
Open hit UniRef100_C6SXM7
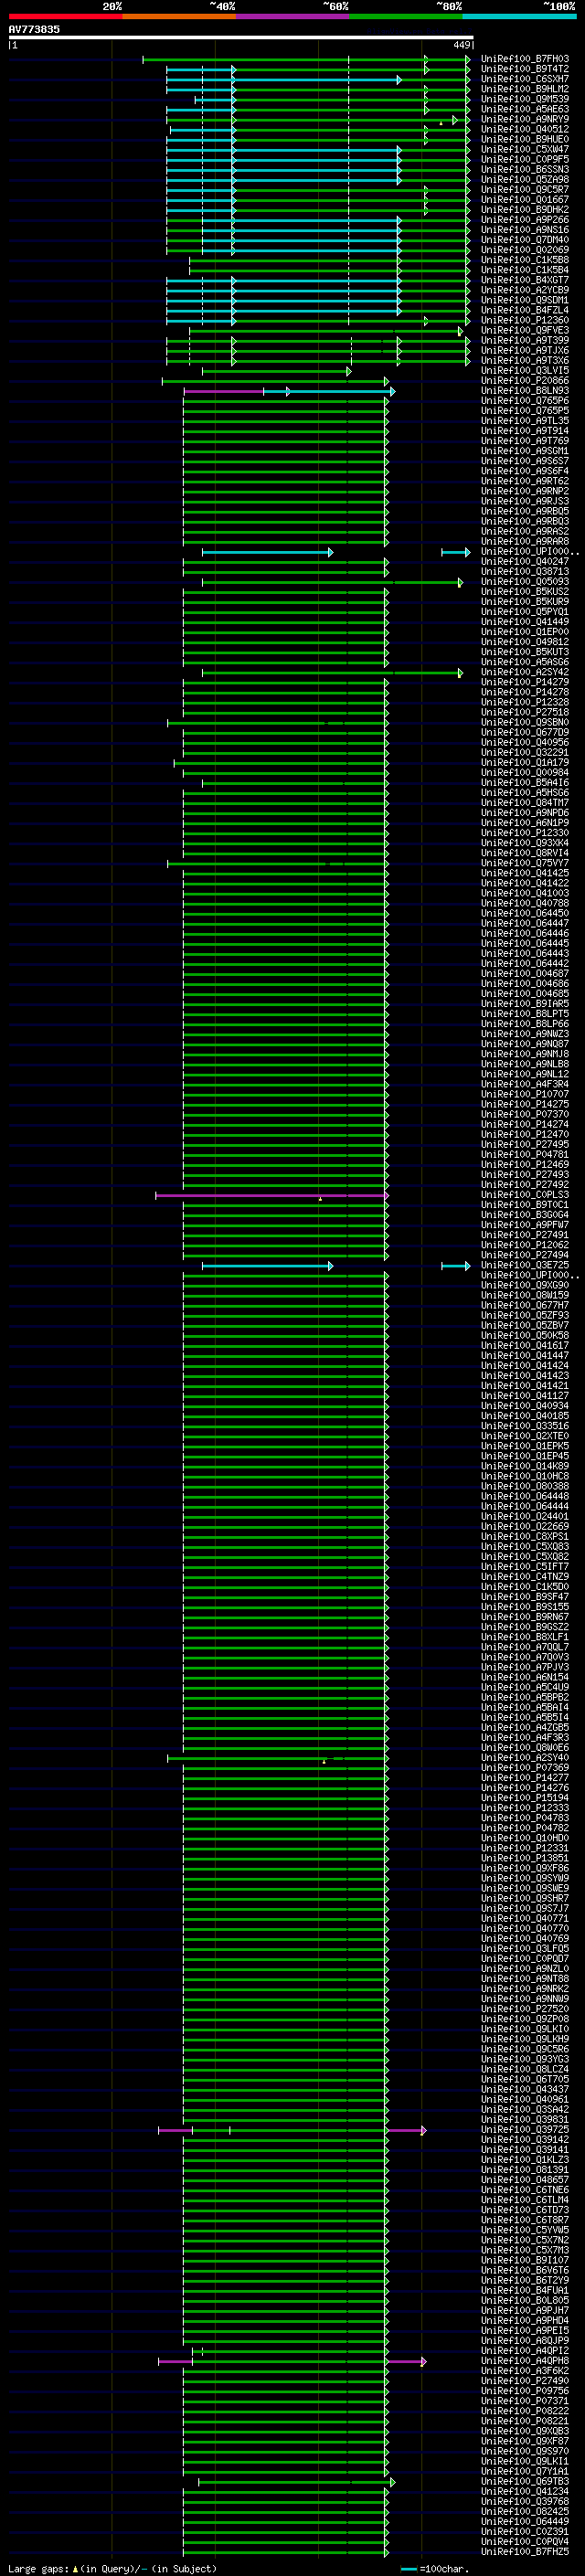525,79
